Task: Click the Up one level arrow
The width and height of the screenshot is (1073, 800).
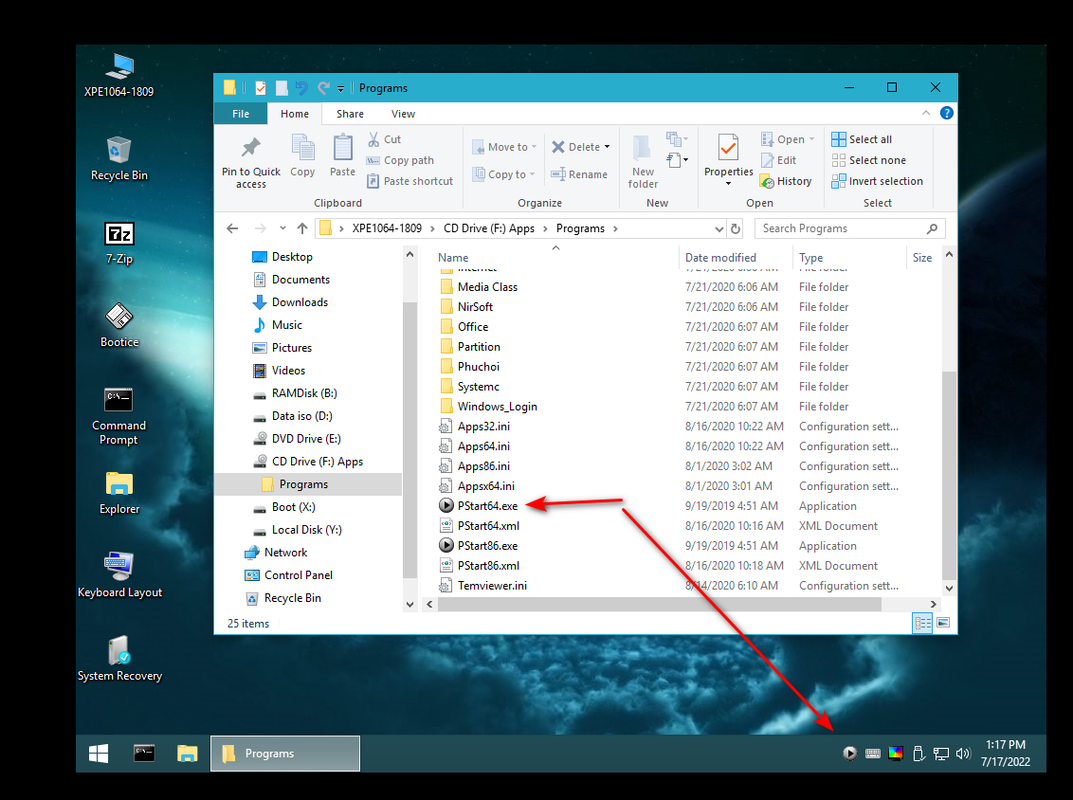Action: click(x=302, y=229)
